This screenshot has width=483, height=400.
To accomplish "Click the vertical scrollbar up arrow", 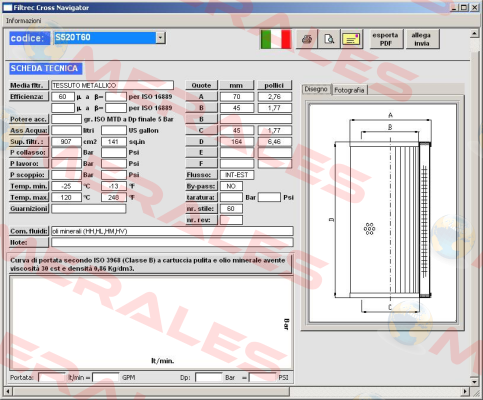I will [x=474, y=34].
